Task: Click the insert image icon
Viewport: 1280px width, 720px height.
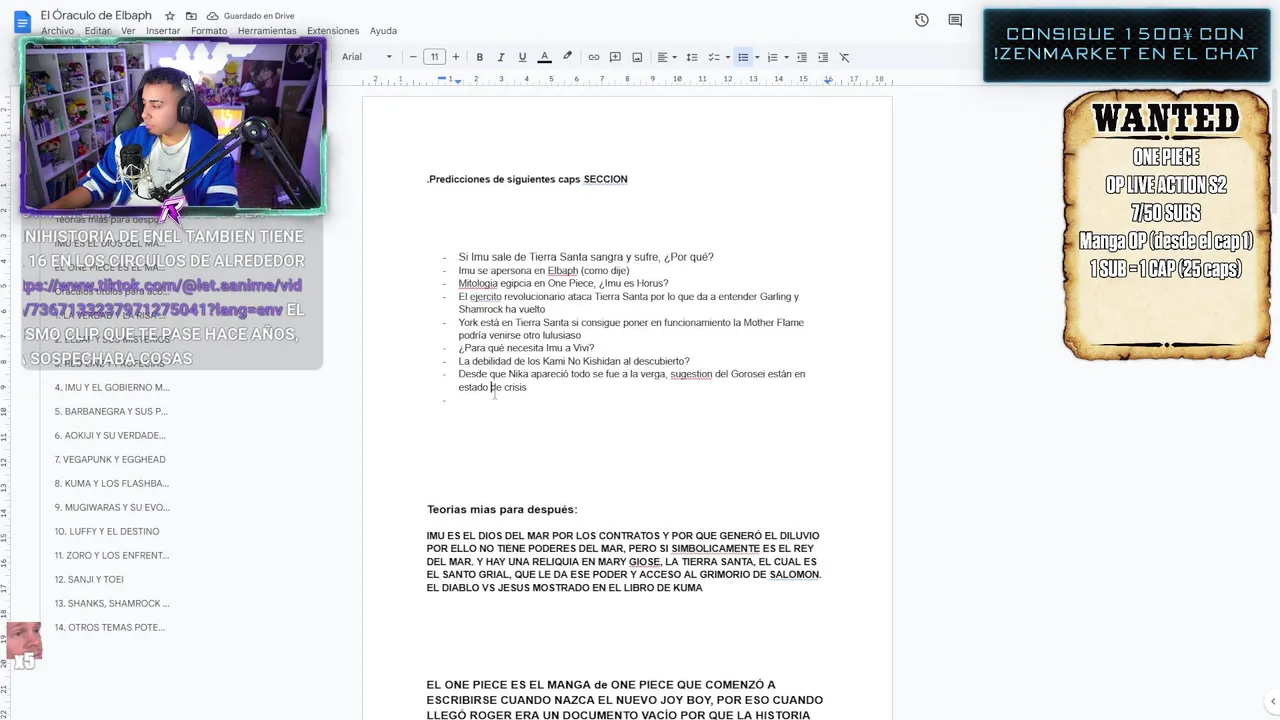Action: pyautogui.click(x=637, y=57)
